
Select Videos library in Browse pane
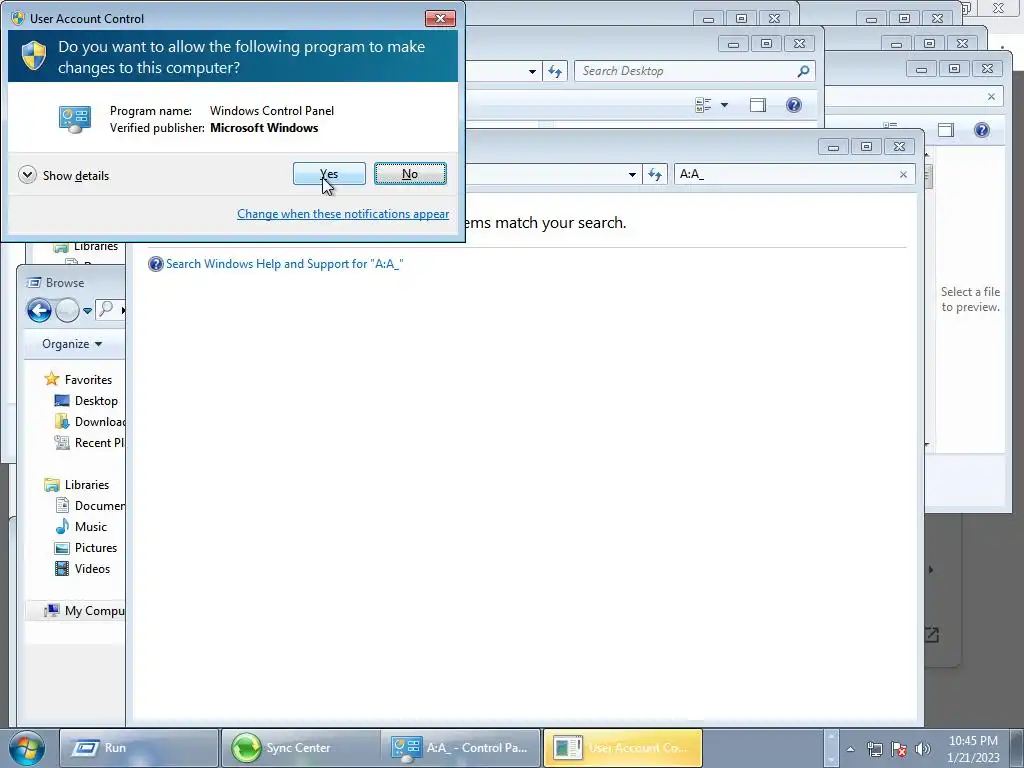tap(92, 568)
